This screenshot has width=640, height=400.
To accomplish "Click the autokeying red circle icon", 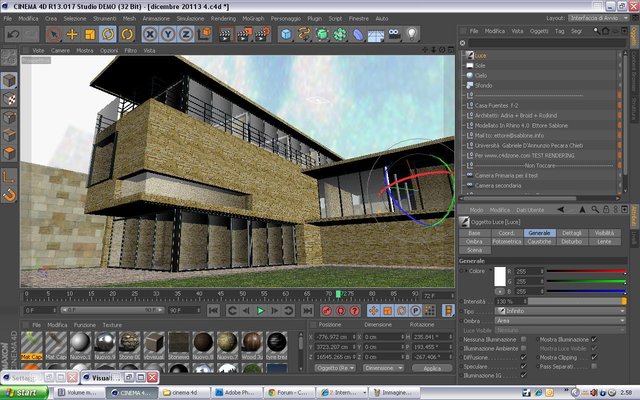I will [340, 311].
